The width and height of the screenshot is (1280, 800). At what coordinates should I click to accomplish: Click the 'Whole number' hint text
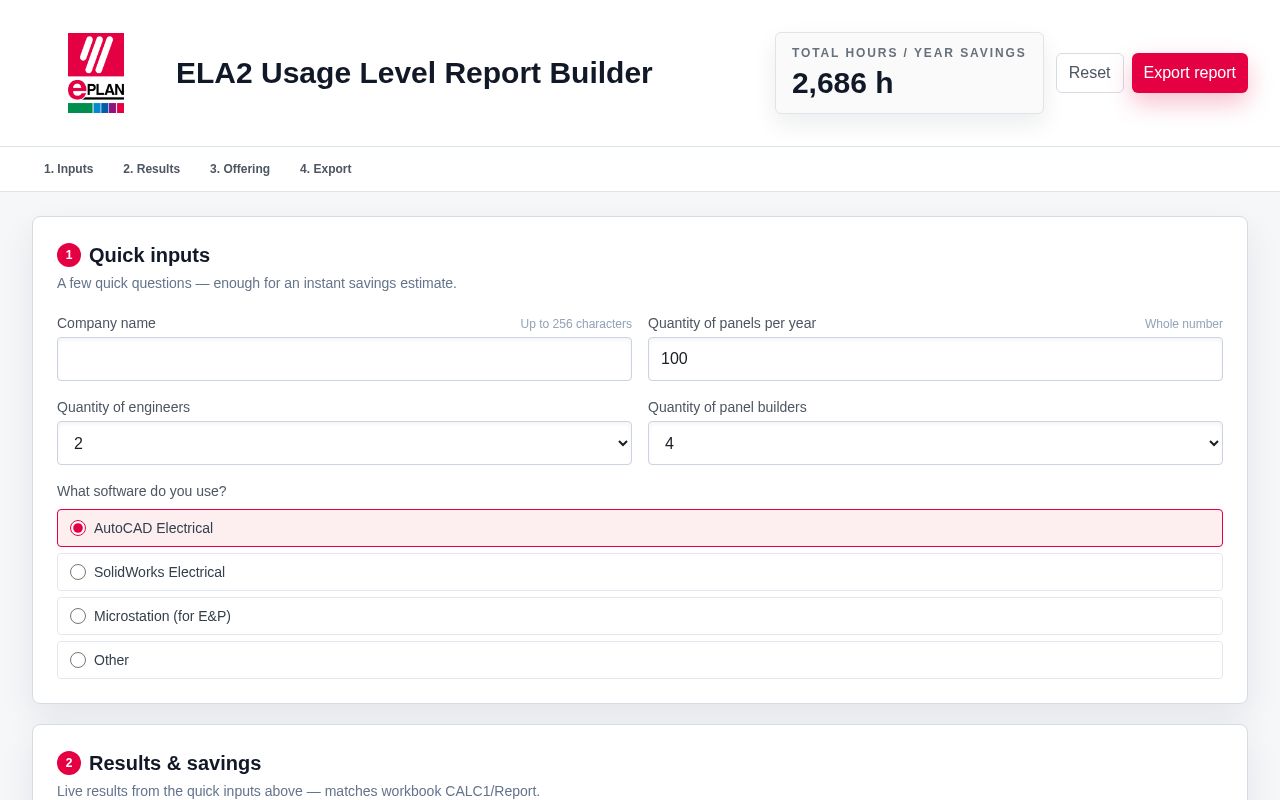[x=1184, y=324]
